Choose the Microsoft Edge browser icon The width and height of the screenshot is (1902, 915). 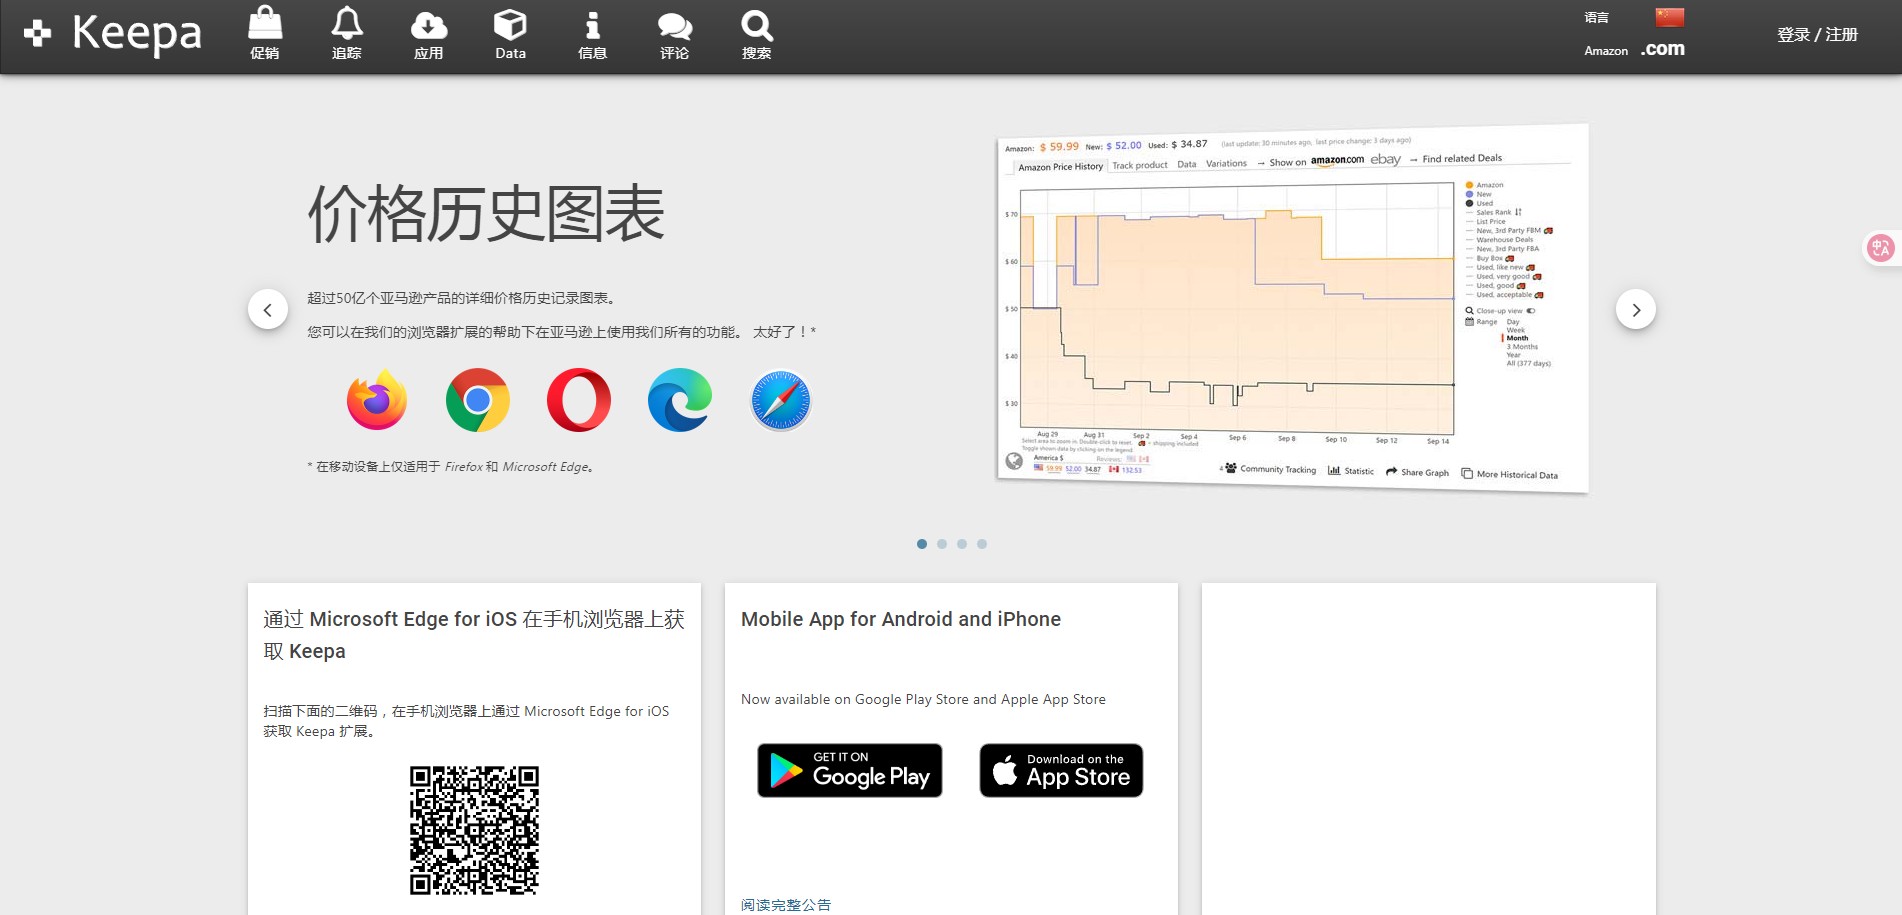coord(680,400)
